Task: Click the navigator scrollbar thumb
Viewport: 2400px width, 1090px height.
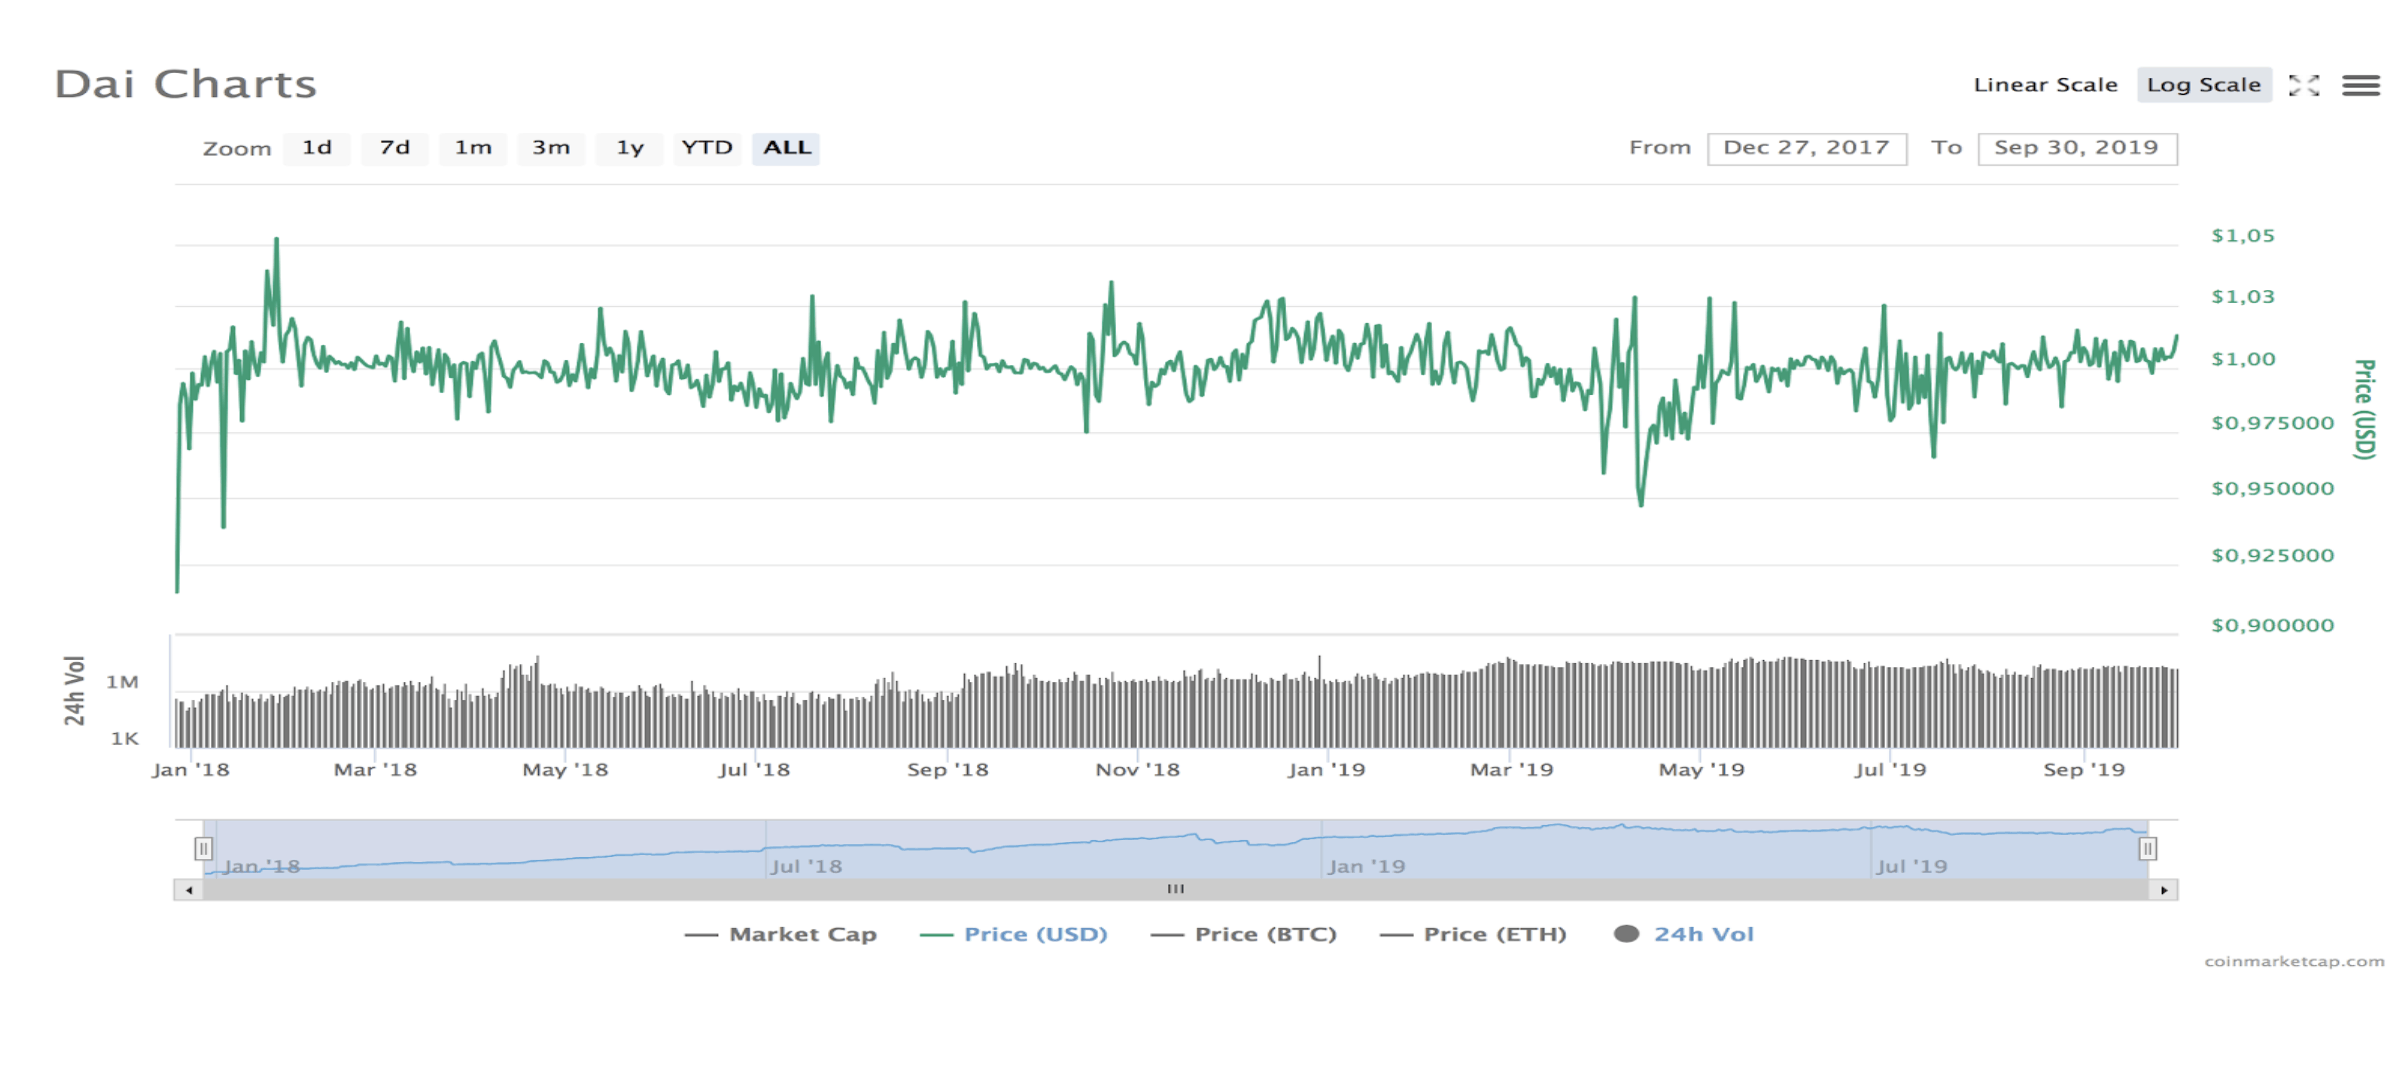Action: pyautogui.click(x=1176, y=890)
